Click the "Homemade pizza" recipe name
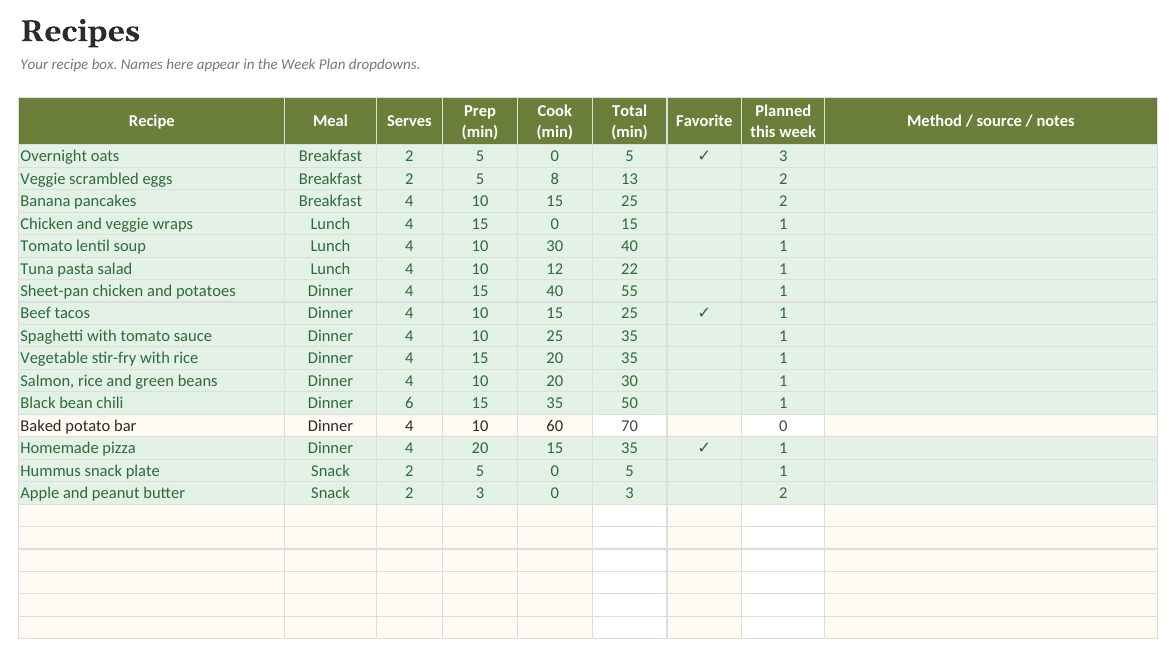 152,448
